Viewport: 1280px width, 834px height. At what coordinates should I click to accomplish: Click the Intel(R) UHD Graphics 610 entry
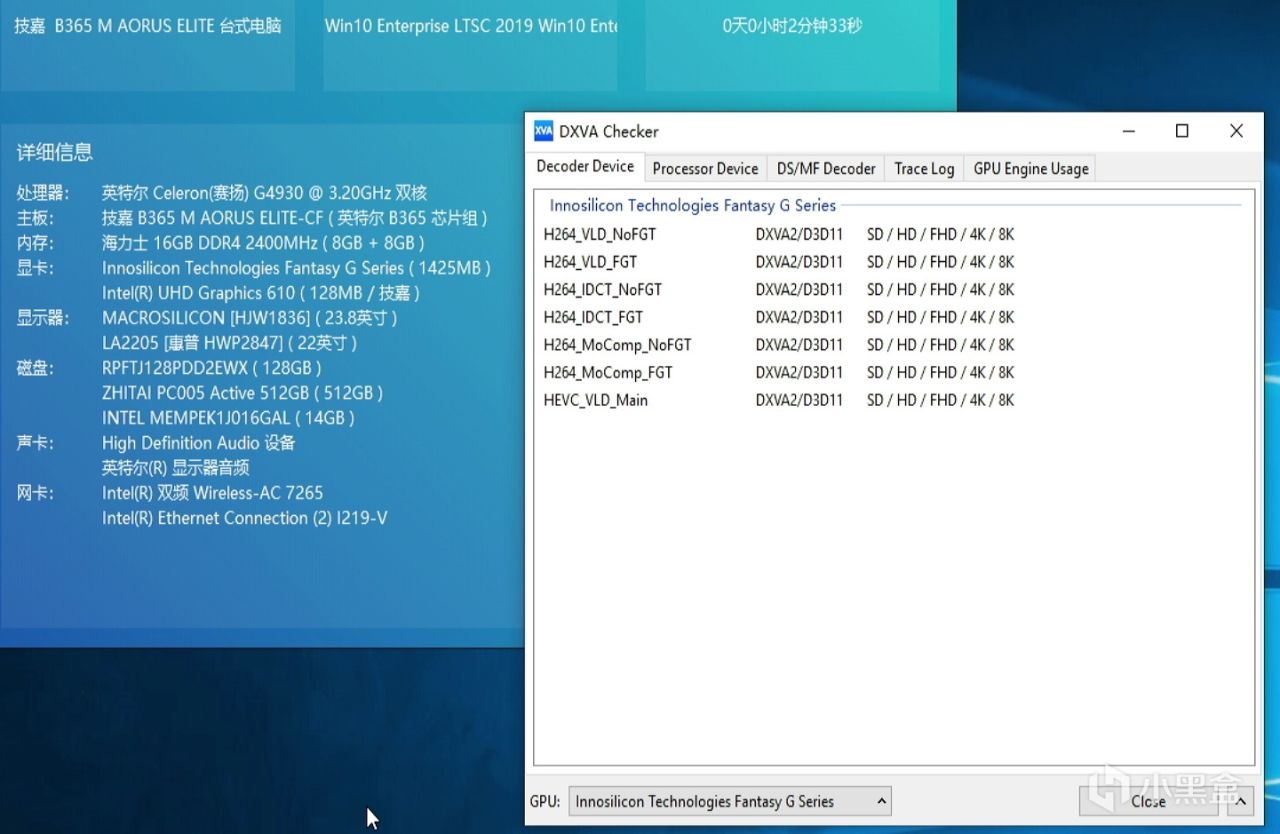[x=260, y=293]
